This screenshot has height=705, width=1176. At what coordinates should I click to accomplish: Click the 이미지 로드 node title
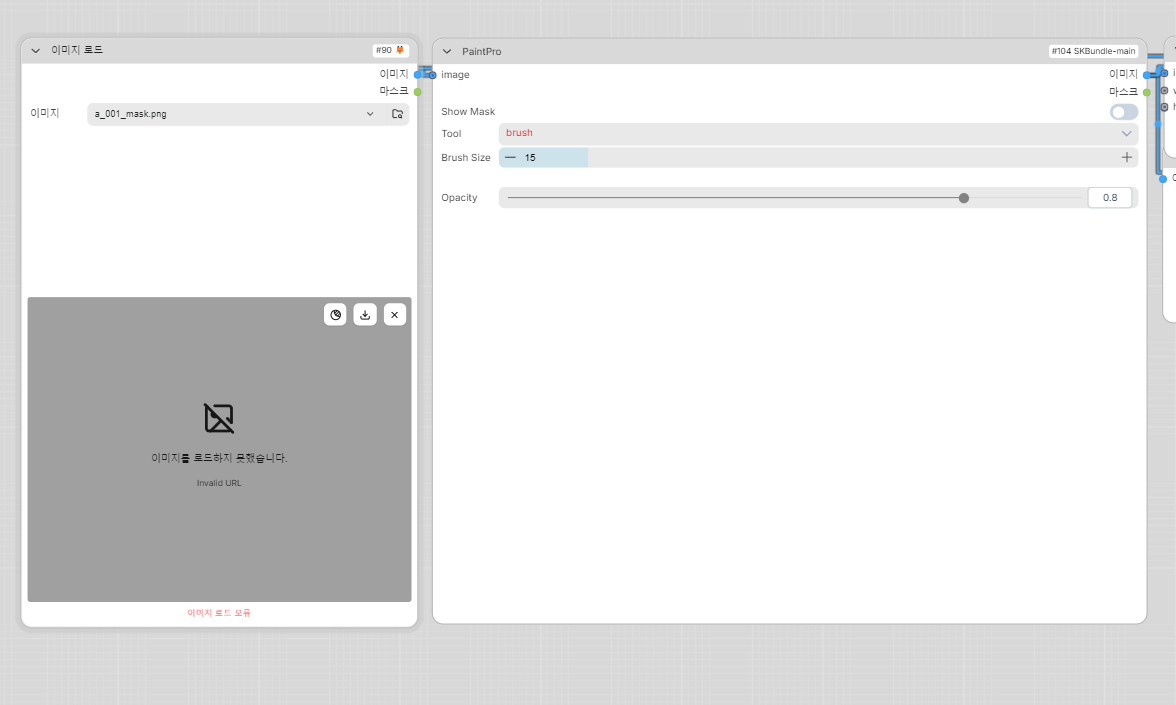77,50
